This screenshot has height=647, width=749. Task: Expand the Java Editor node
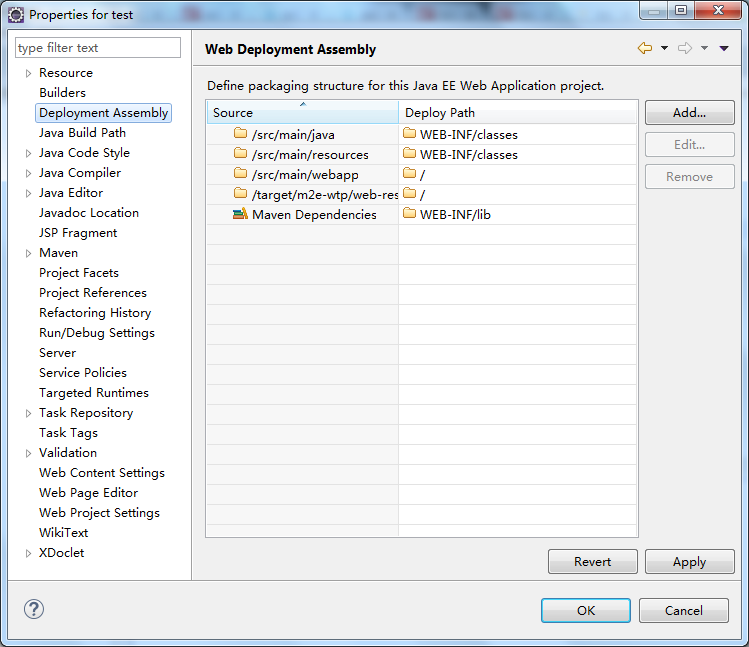(28, 193)
